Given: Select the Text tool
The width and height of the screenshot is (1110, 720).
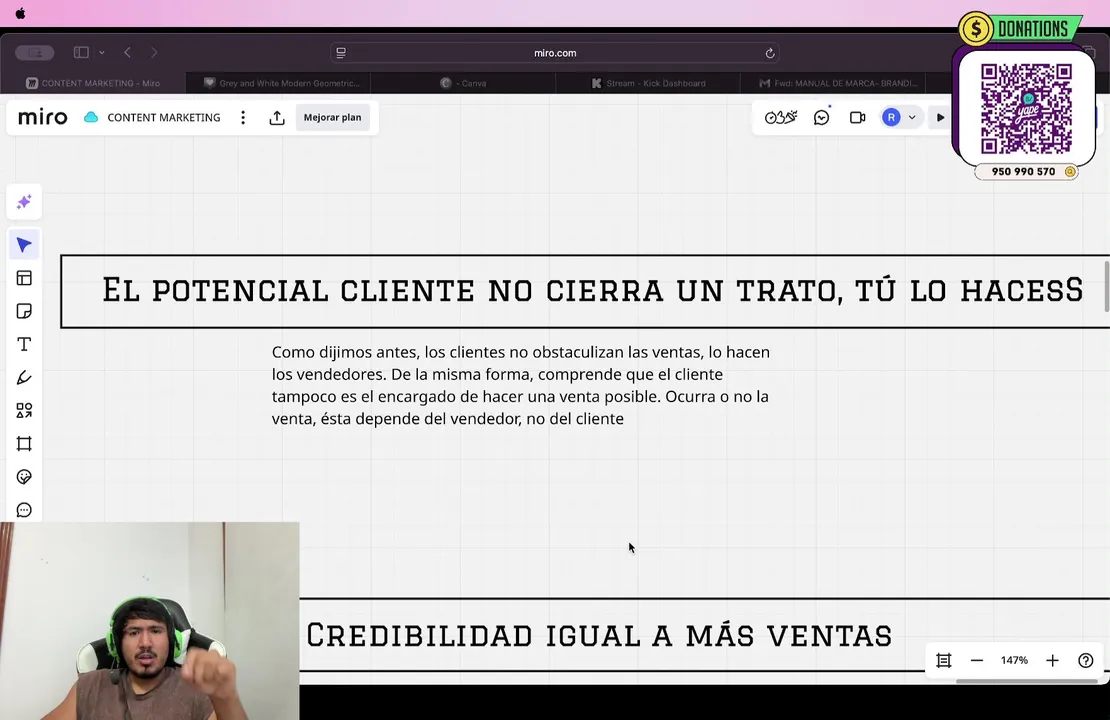Looking at the screenshot, I should point(24,345).
